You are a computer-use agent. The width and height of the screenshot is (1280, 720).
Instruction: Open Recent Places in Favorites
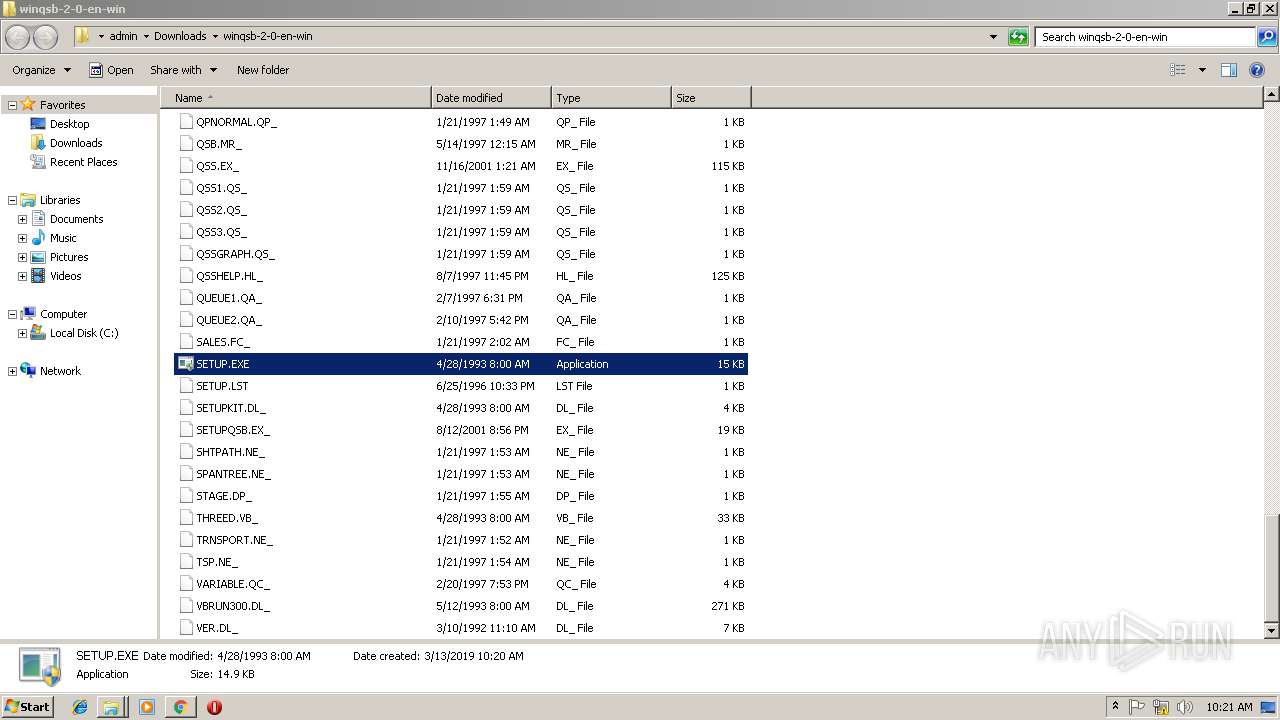pos(84,162)
